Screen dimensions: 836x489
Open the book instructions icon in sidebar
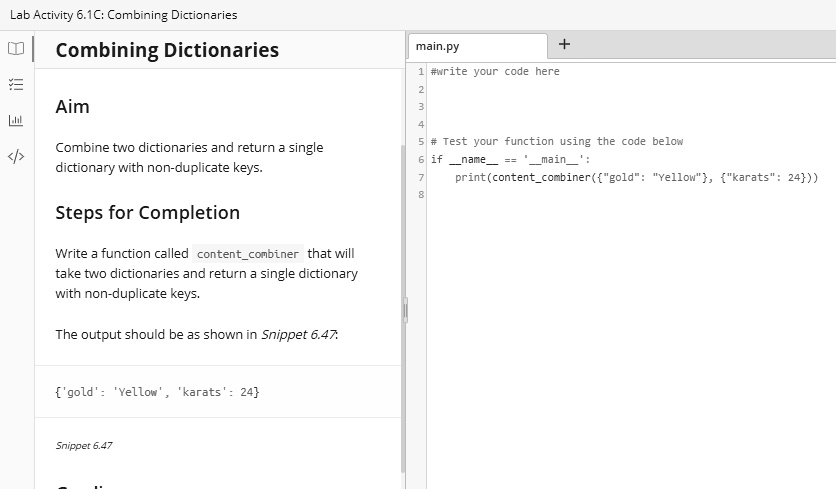(16, 48)
